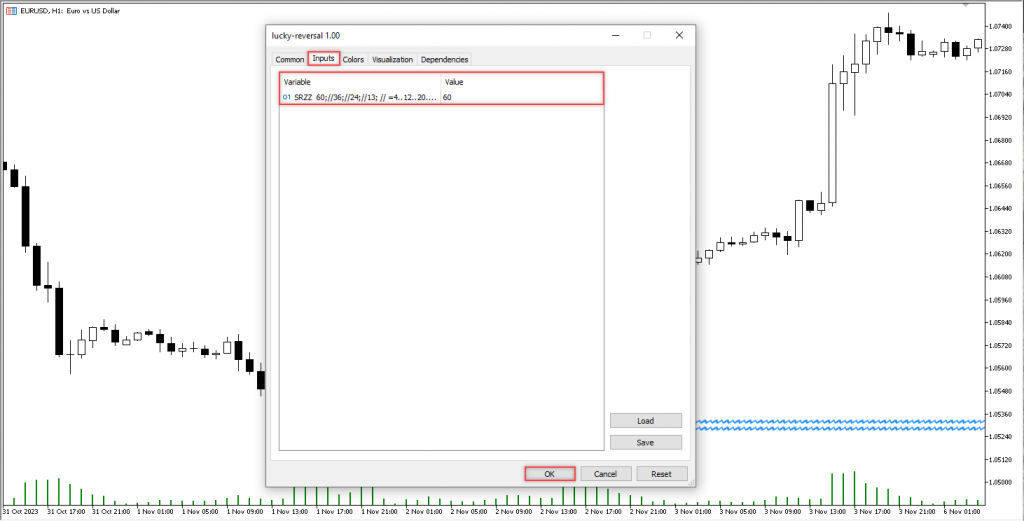Screen dimensions: 1024x521
Task: Switch to the Common tab
Action: click(289, 59)
